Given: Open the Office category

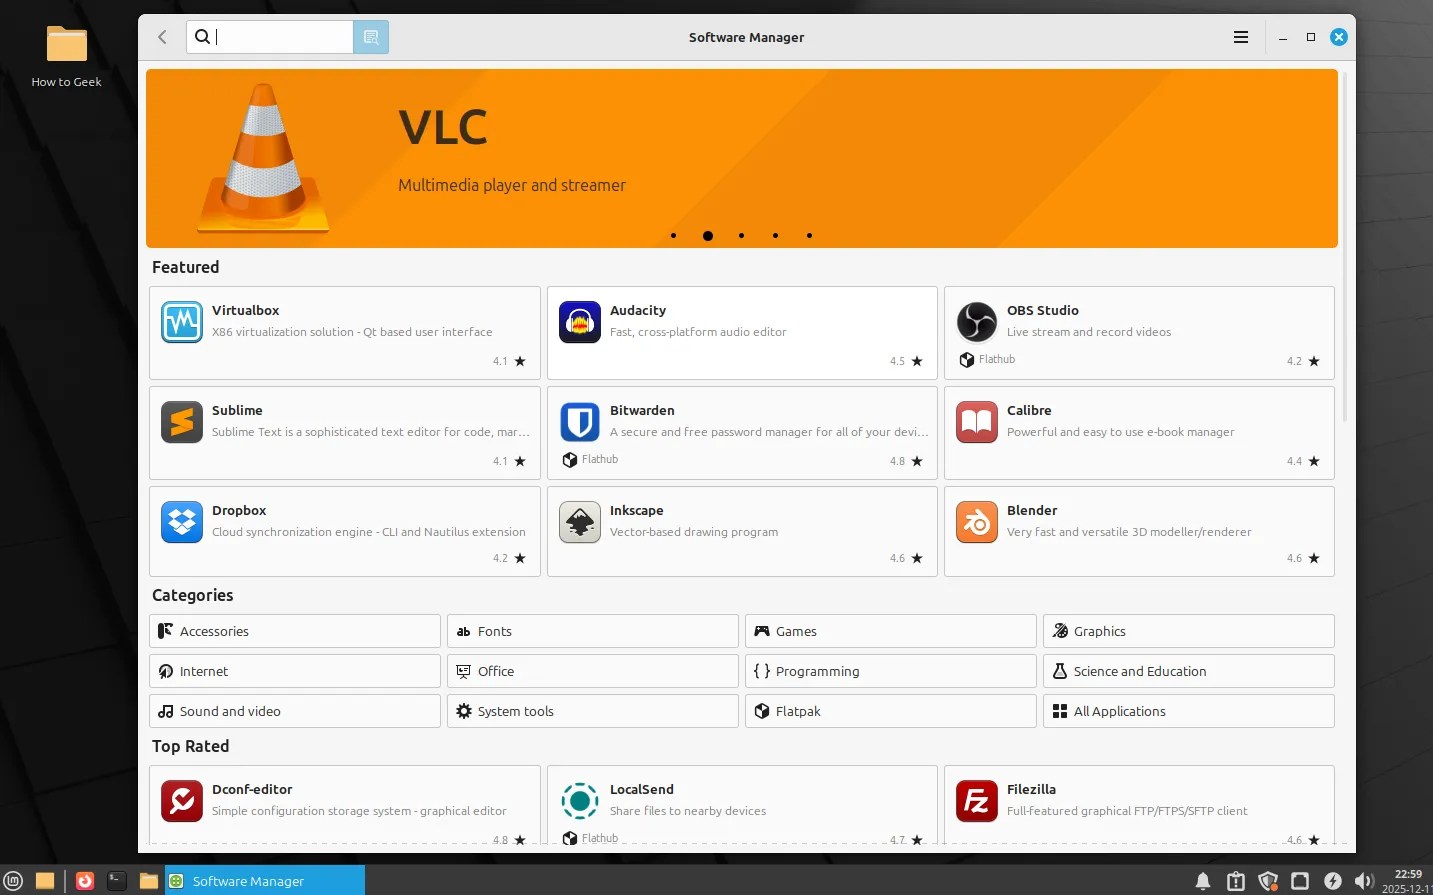Looking at the screenshot, I should click(593, 671).
